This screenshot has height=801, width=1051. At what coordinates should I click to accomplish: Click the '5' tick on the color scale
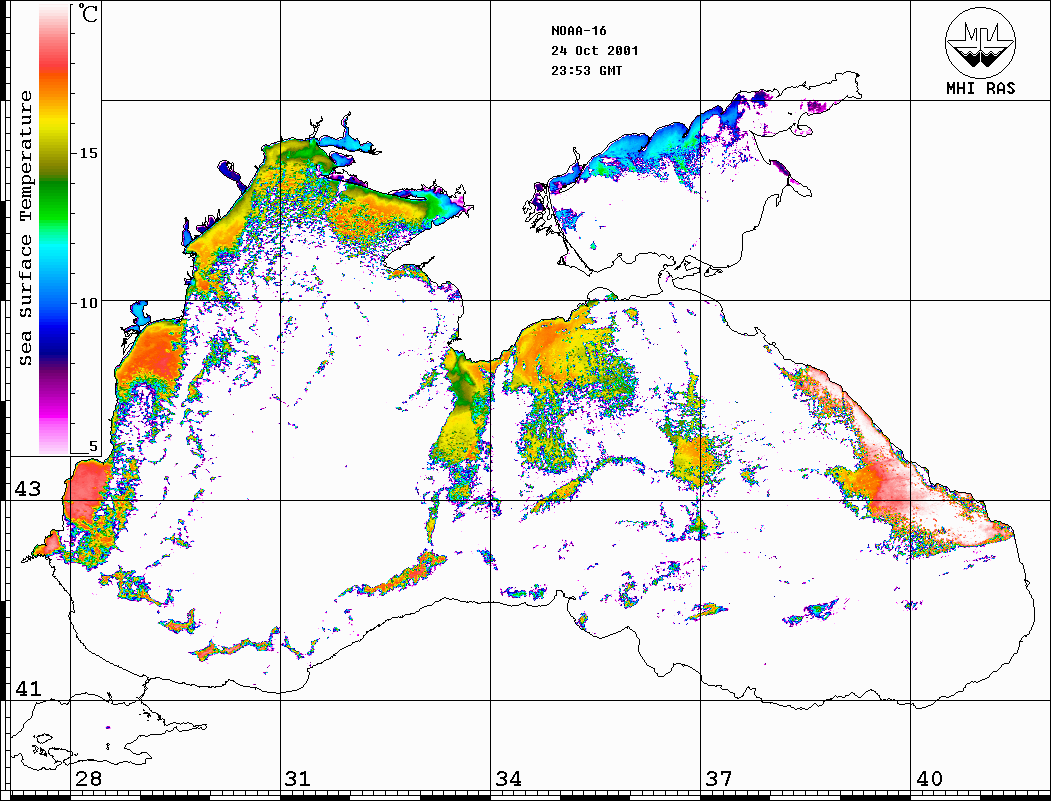click(93, 446)
